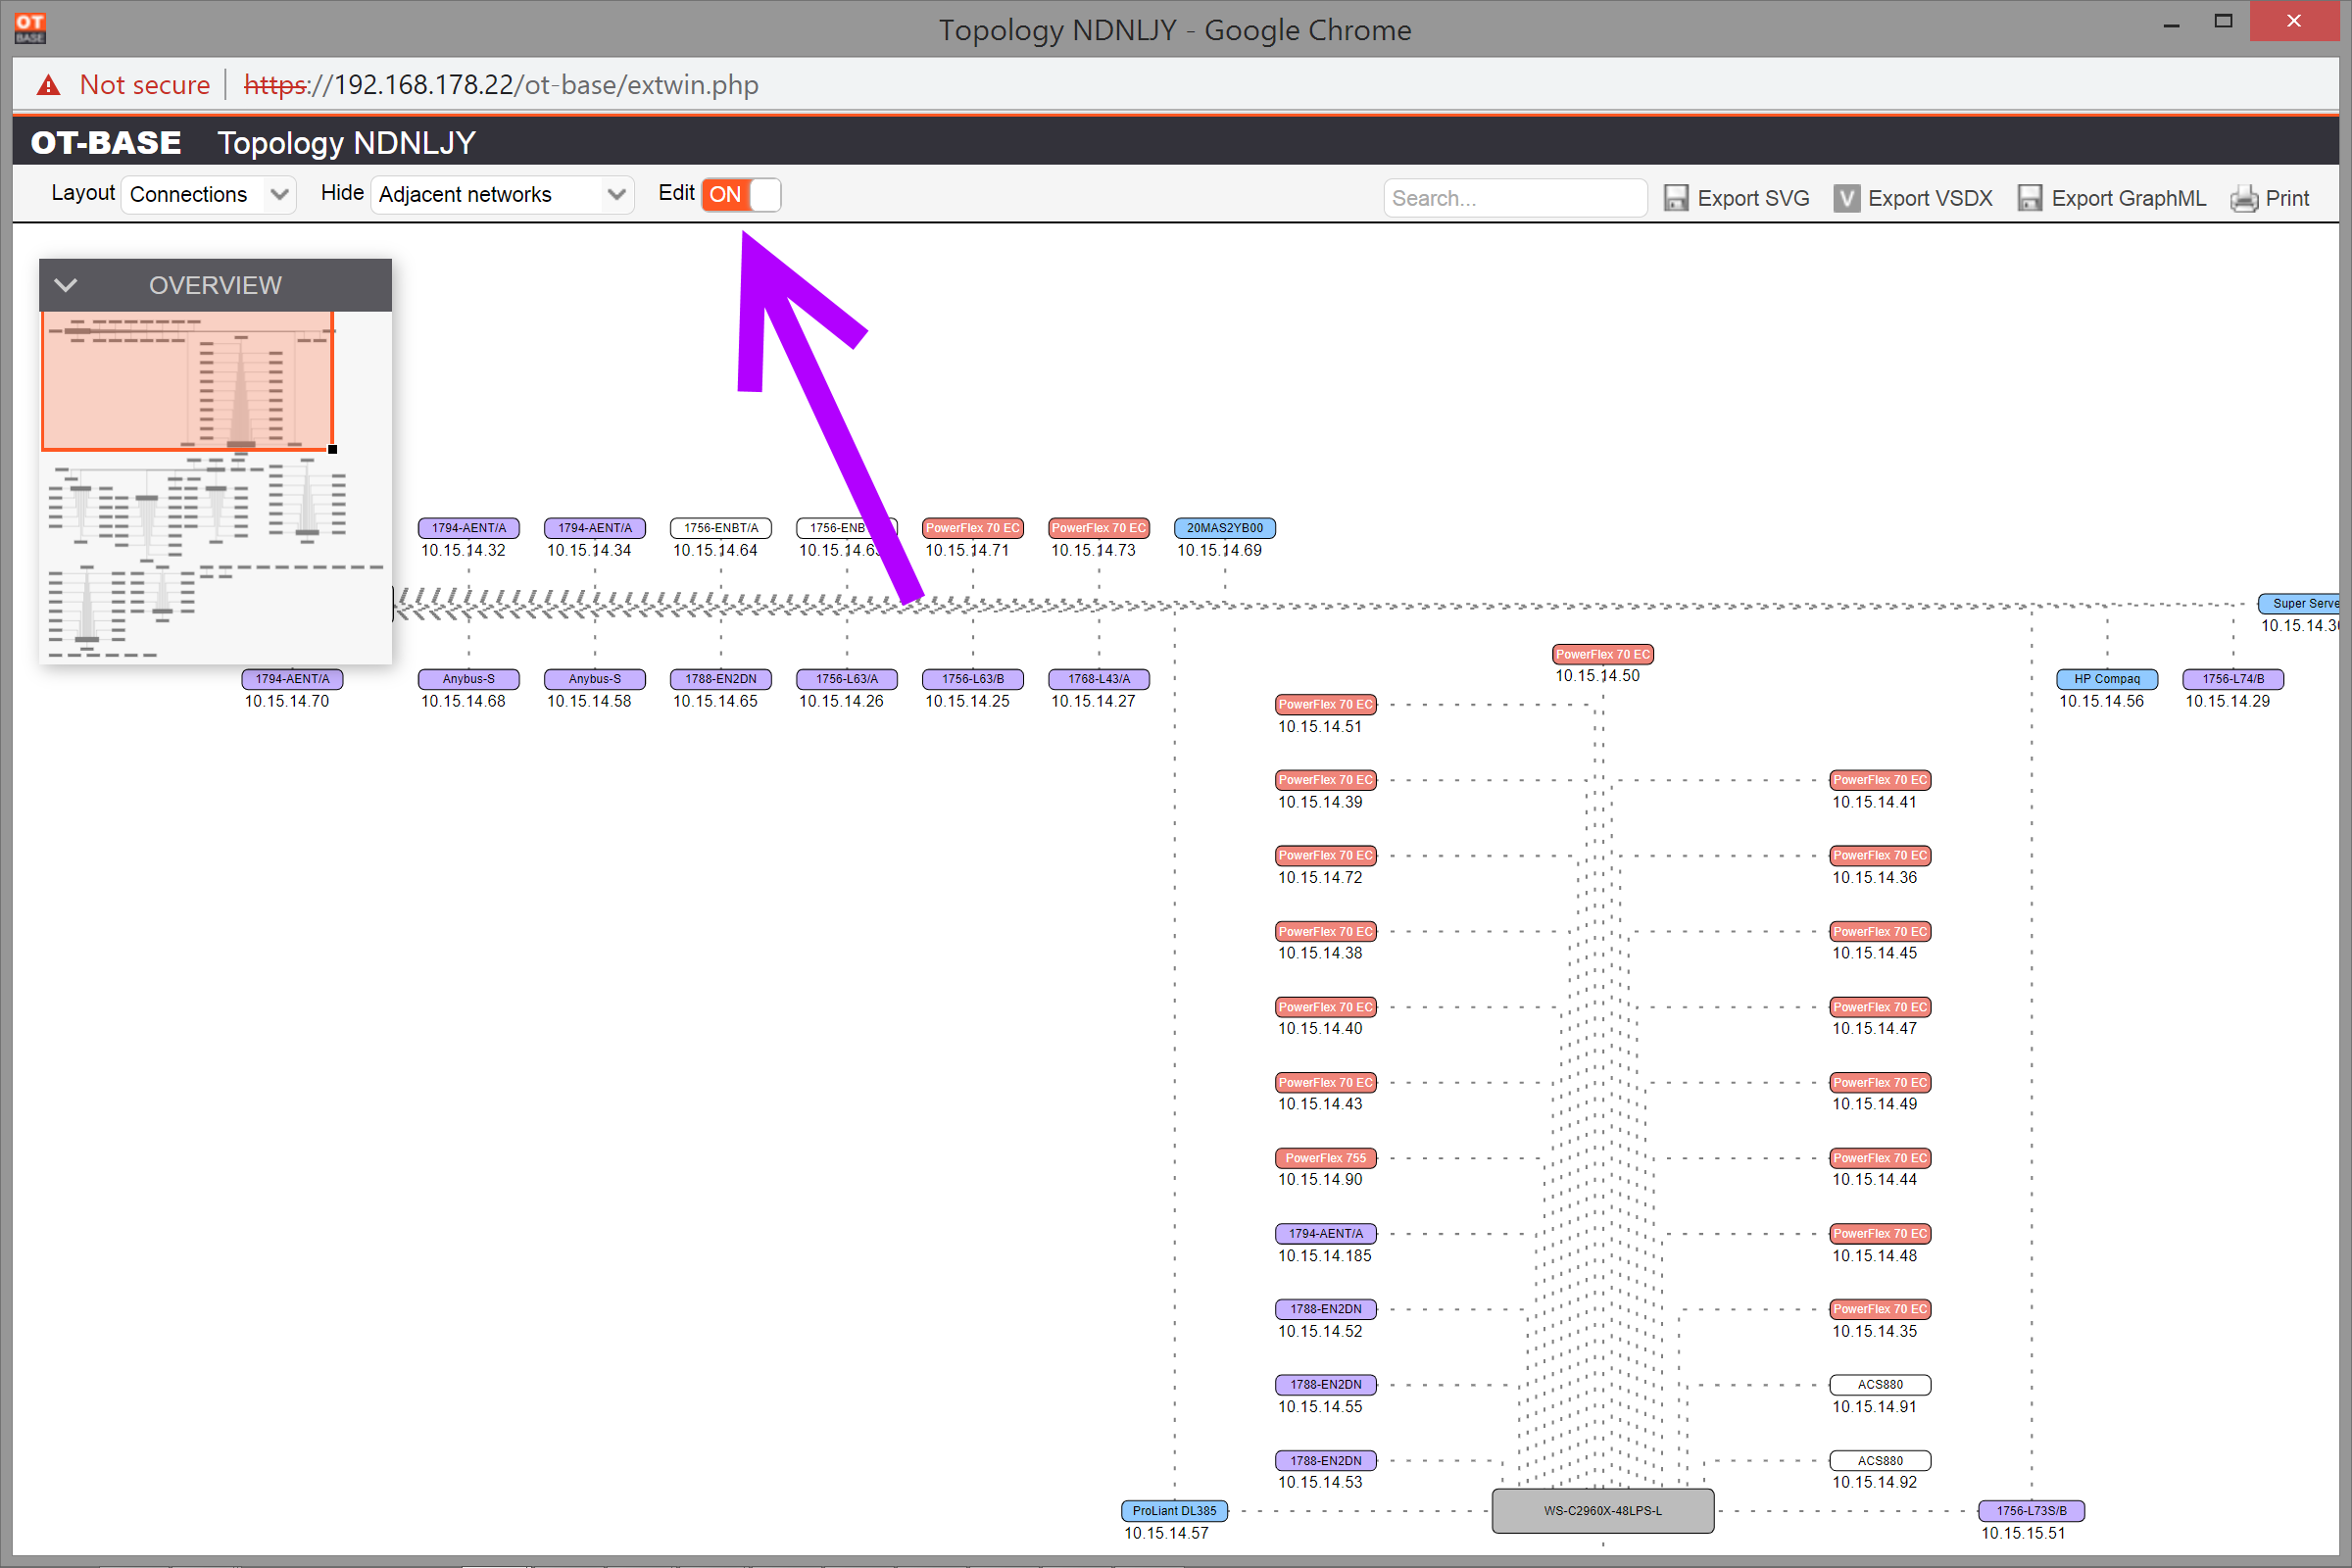
Task: Click the overview minimap red viewport
Action: coord(187,380)
